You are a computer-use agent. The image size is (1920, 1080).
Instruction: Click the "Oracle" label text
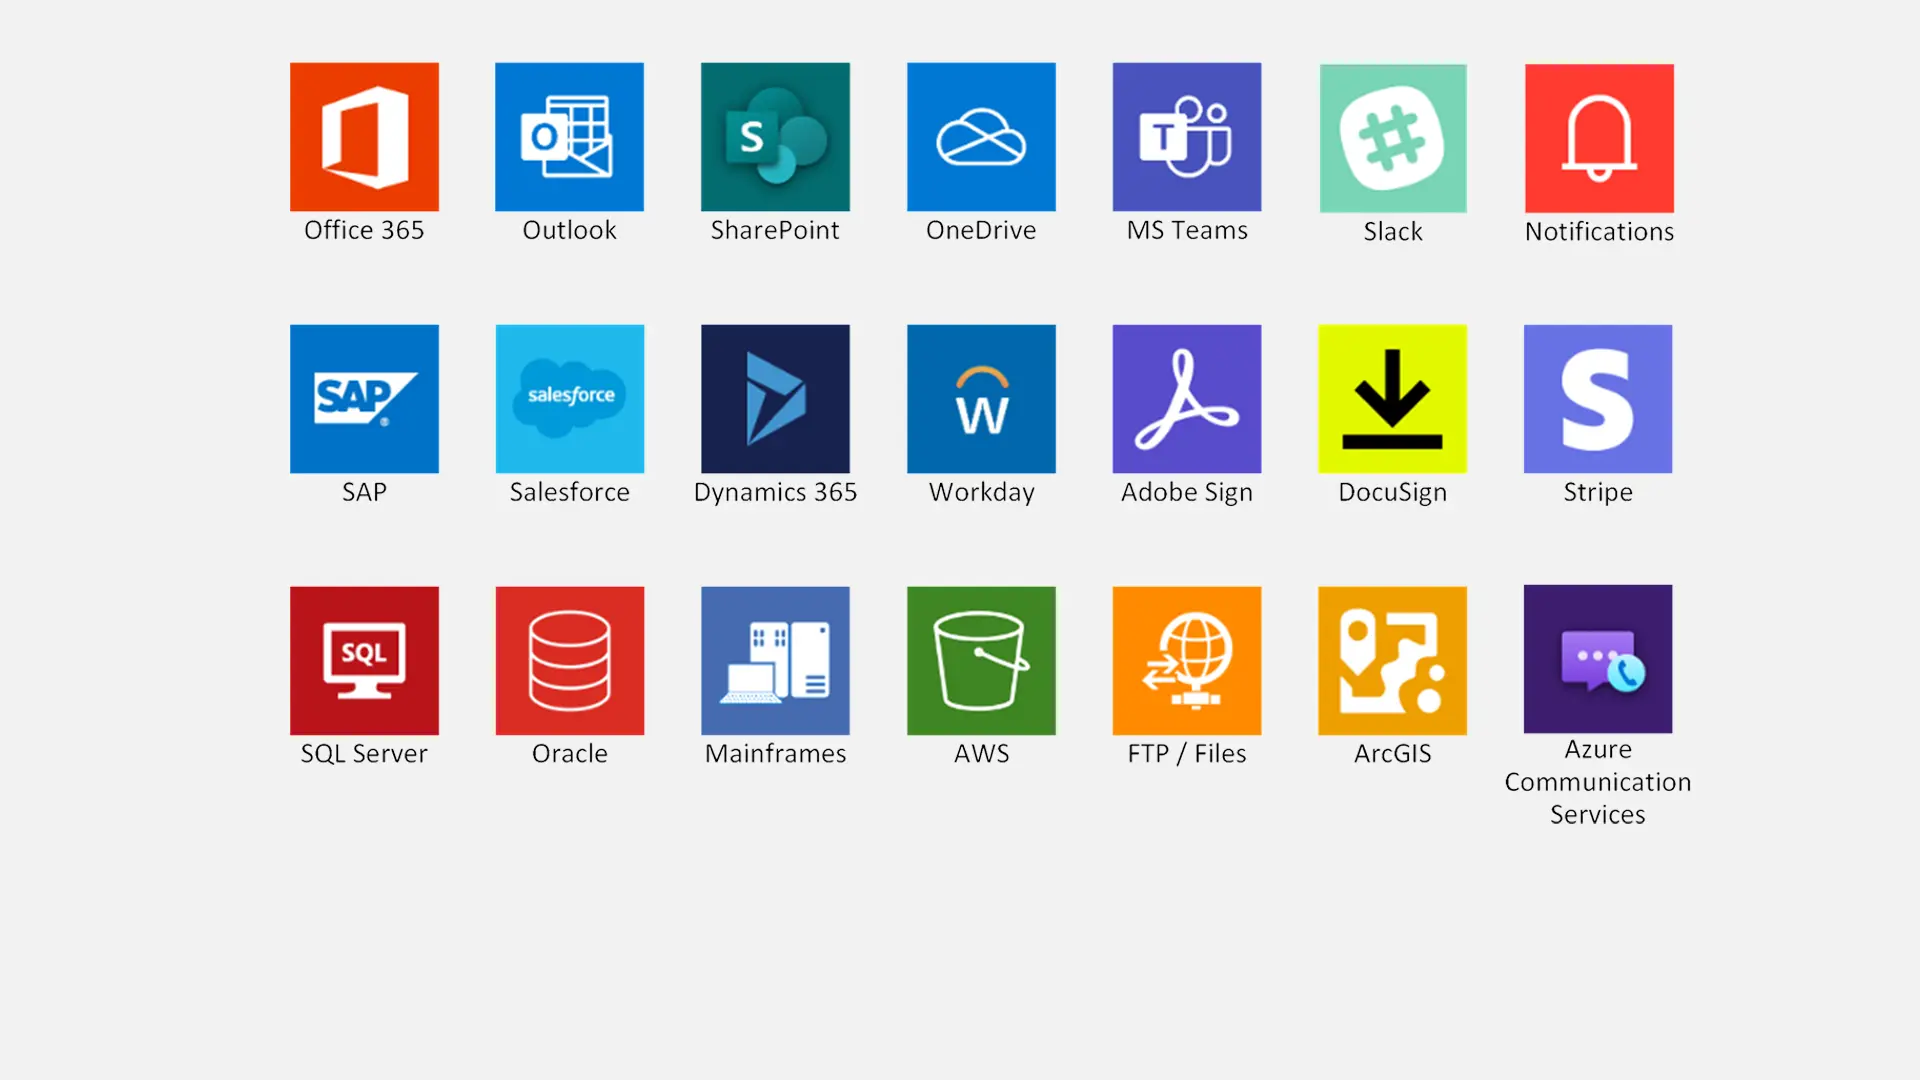click(570, 753)
